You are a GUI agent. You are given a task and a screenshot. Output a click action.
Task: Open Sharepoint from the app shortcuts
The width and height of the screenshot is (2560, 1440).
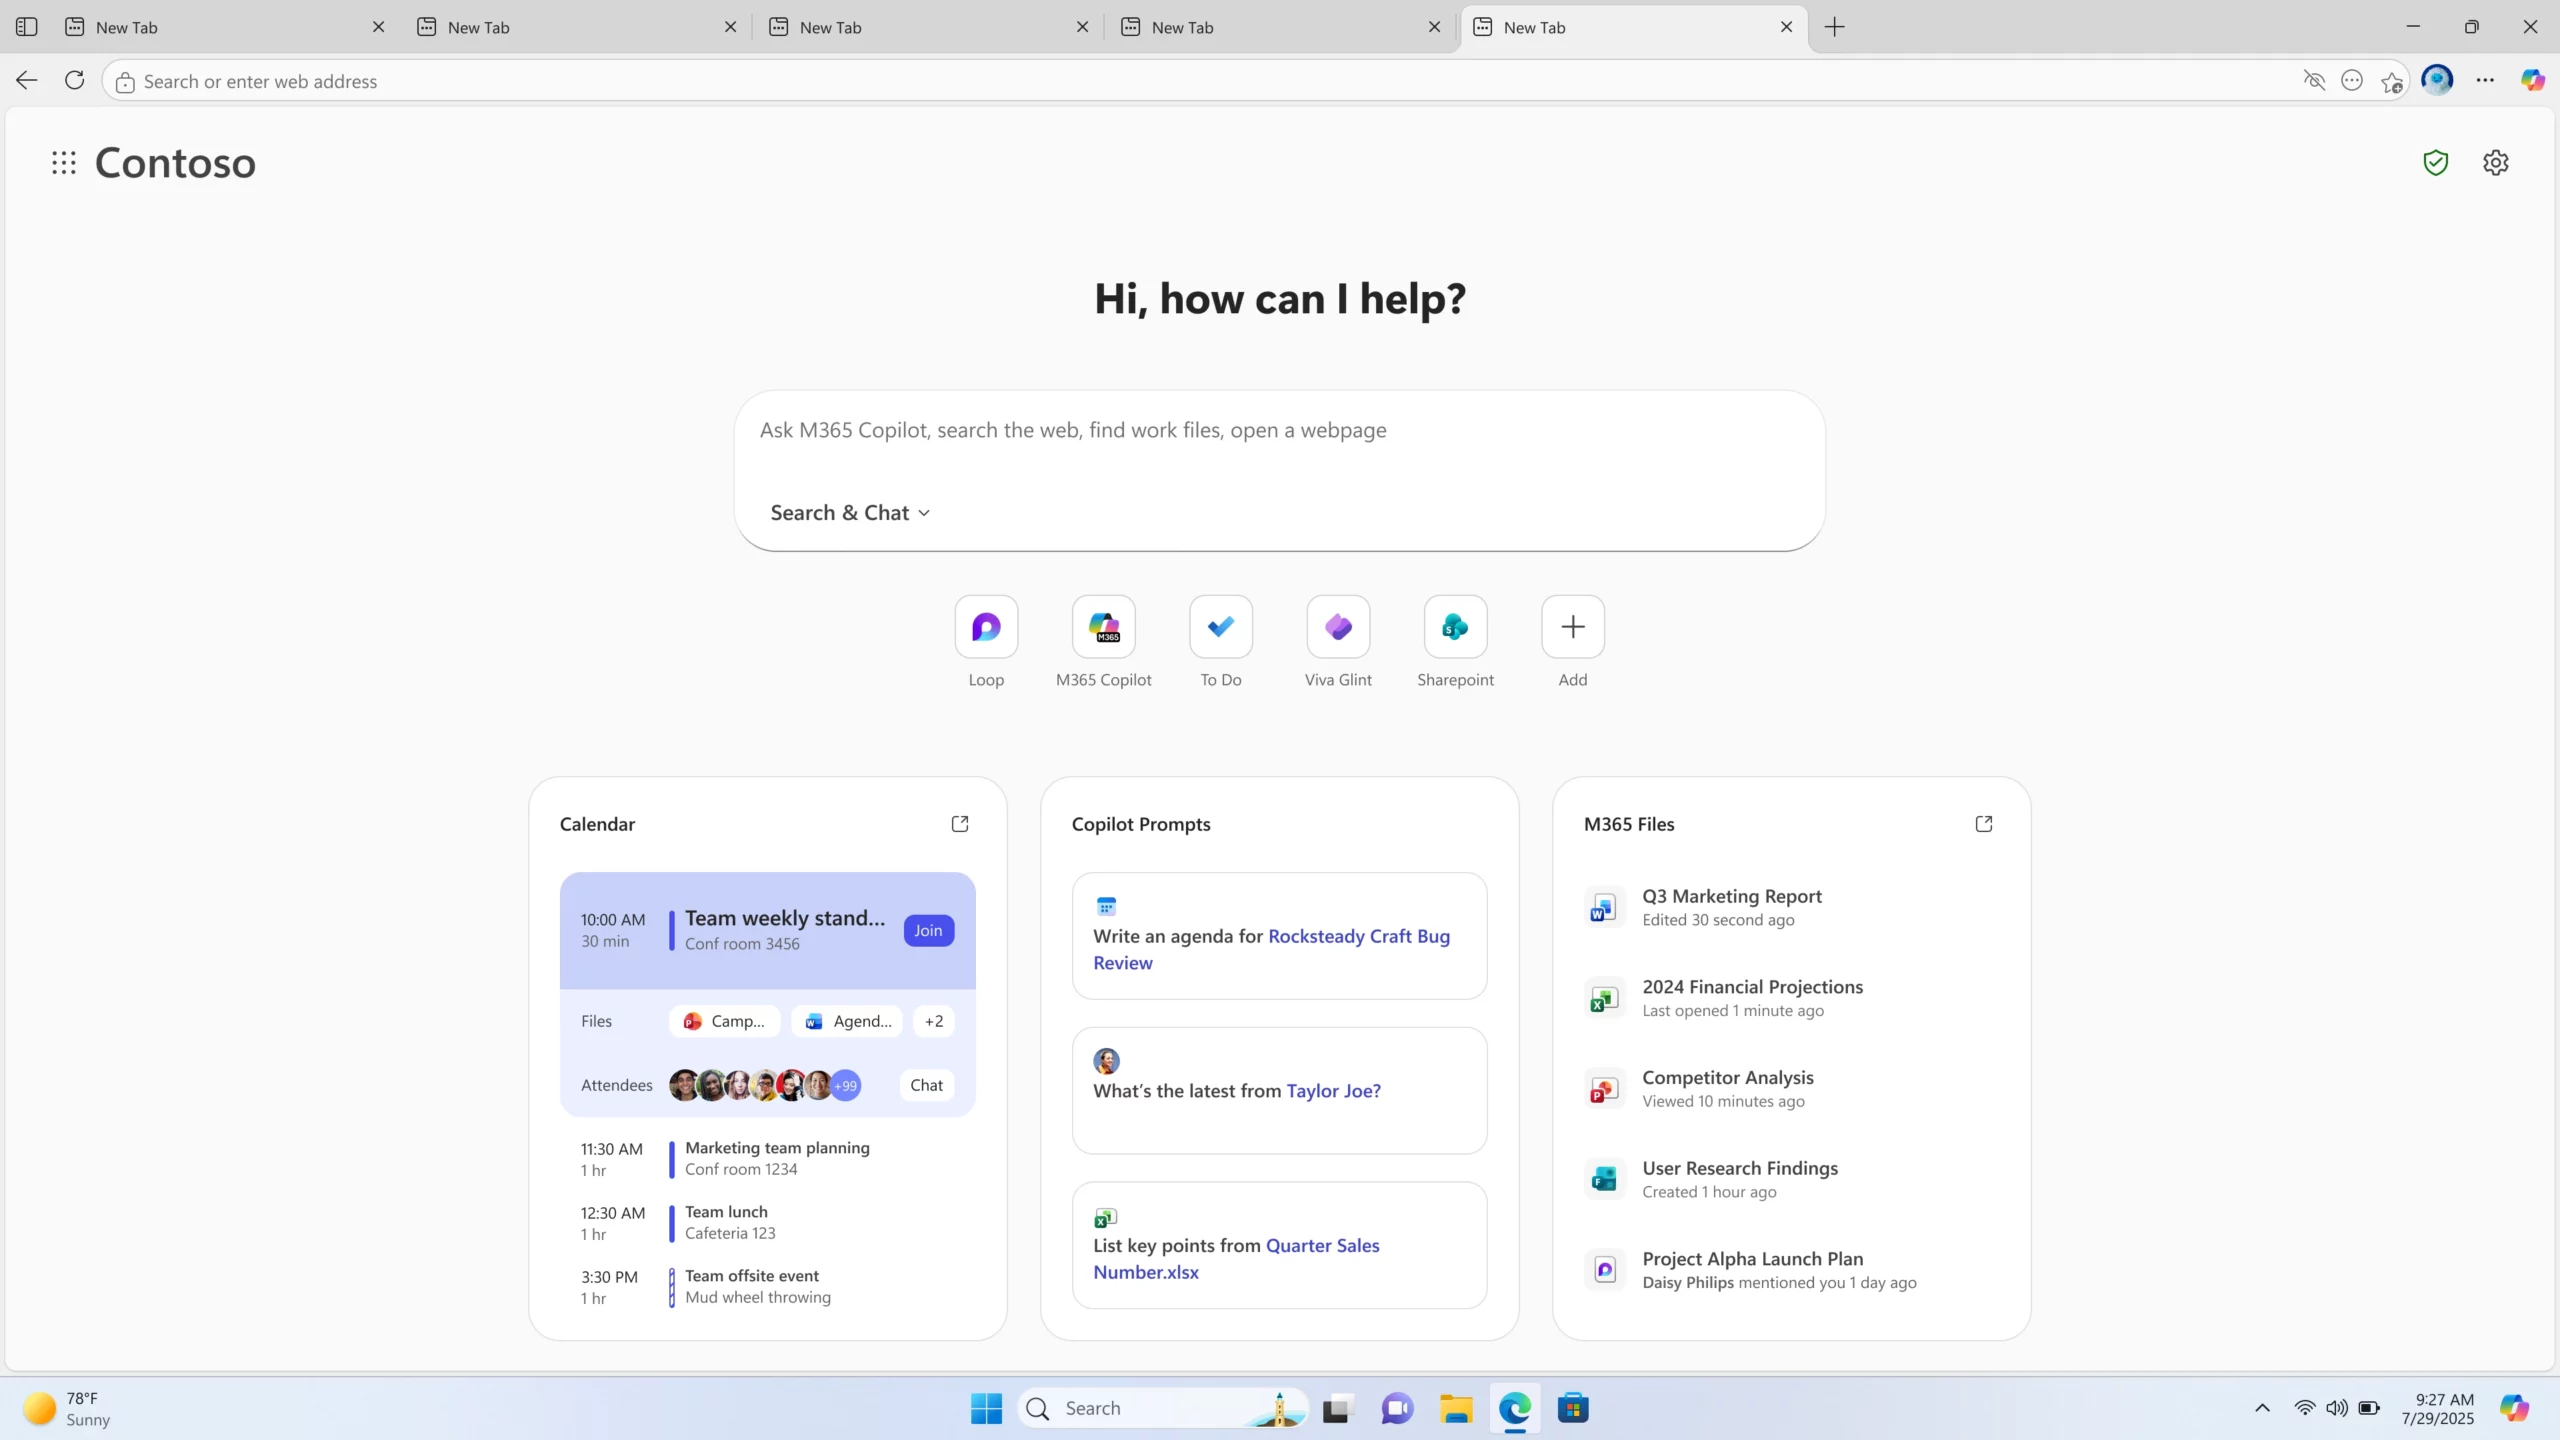(1454, 627)
